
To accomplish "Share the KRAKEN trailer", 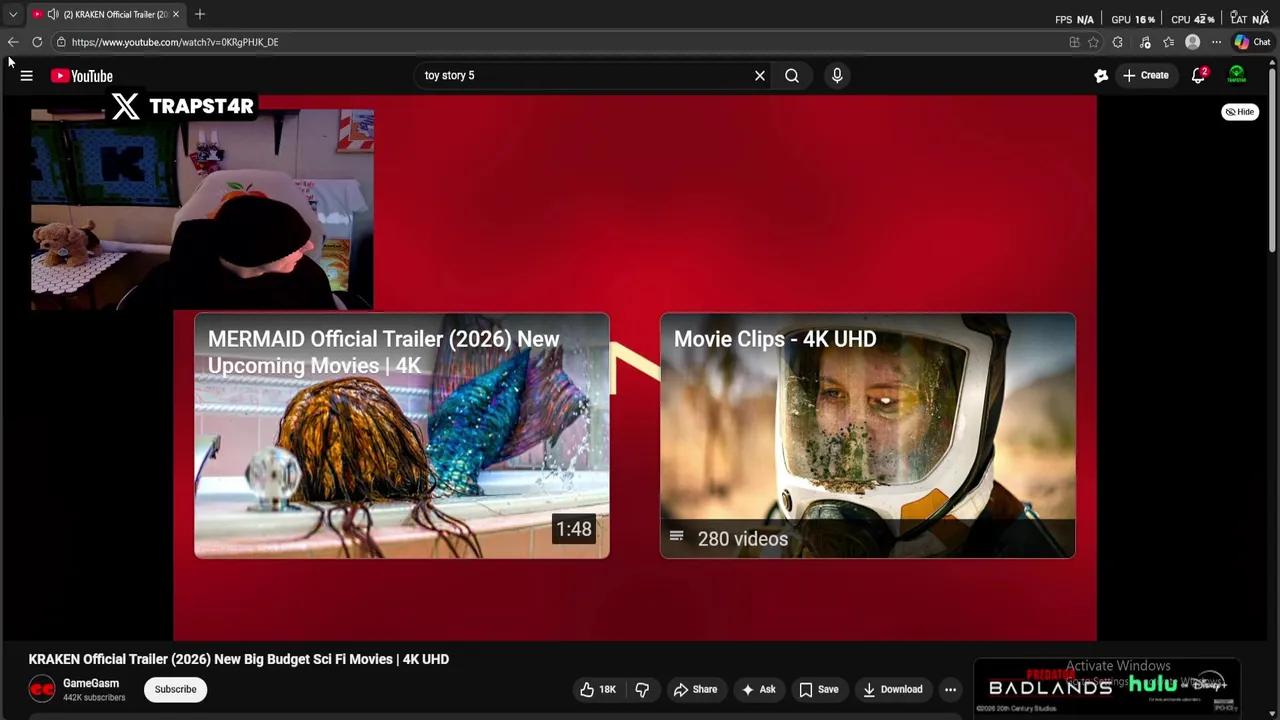I will pyautogui.click(x=695, y=689).
